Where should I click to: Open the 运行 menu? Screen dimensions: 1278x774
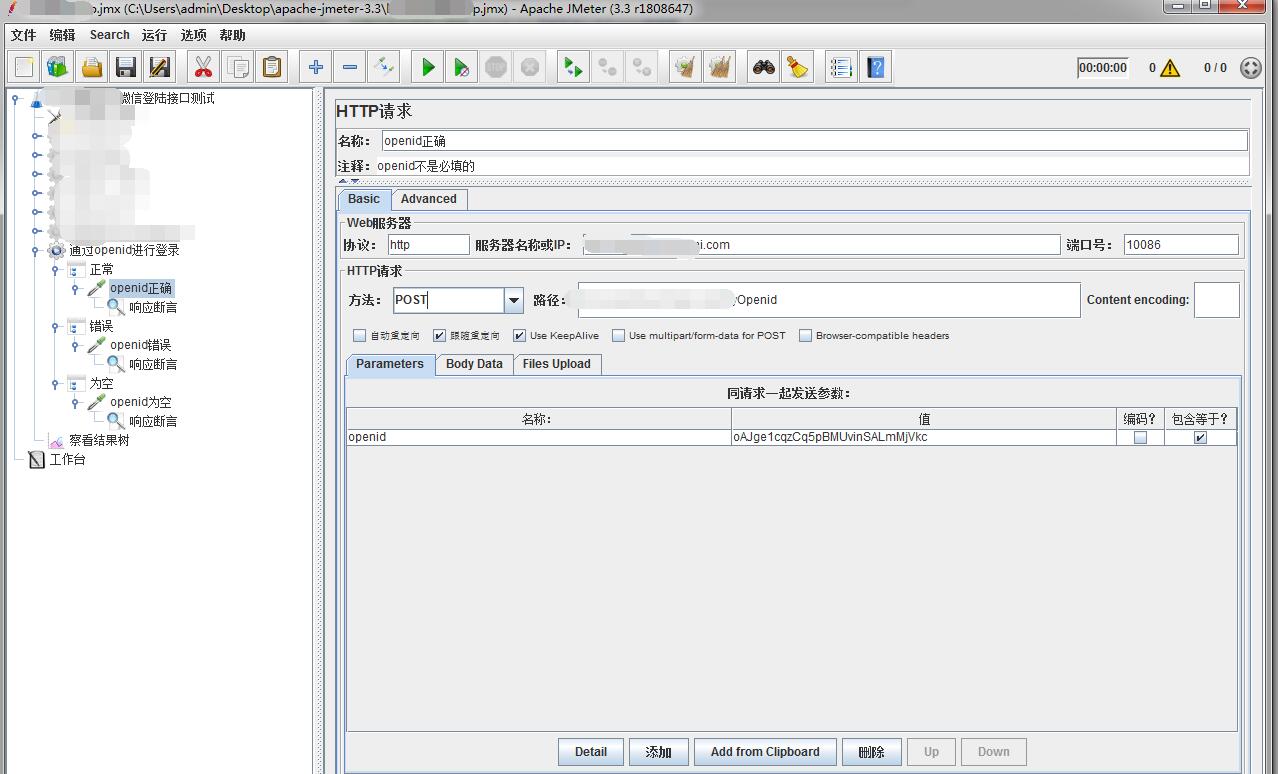coord(155,35)
